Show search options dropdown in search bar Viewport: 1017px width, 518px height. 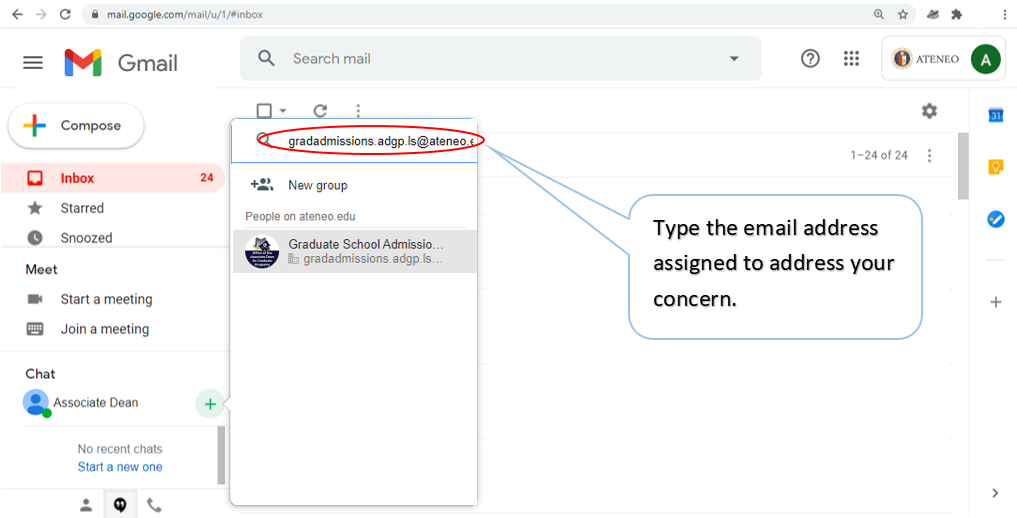click(735, 59)
